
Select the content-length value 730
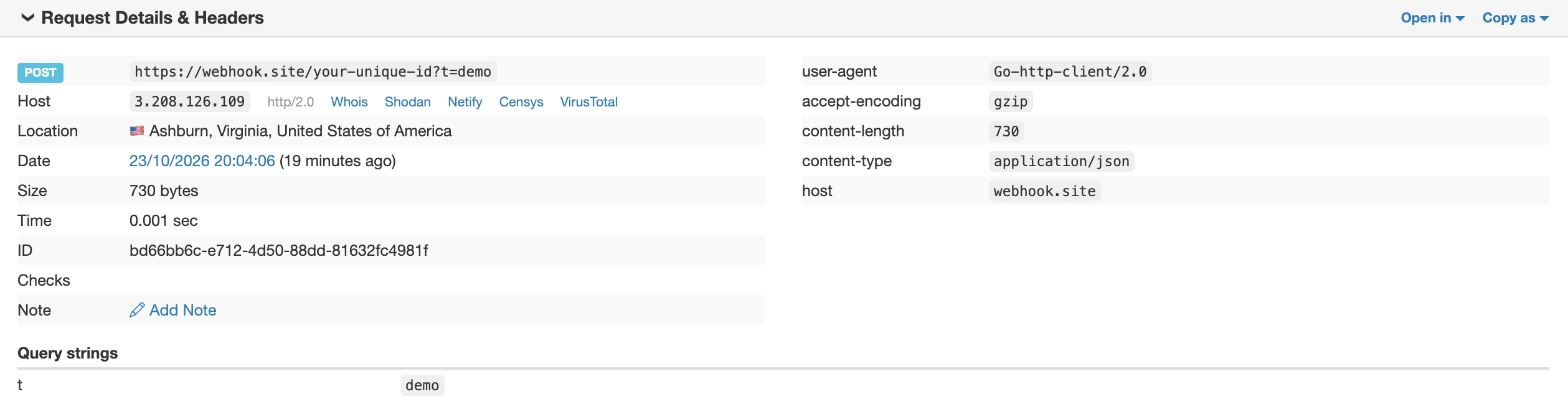1006,131
